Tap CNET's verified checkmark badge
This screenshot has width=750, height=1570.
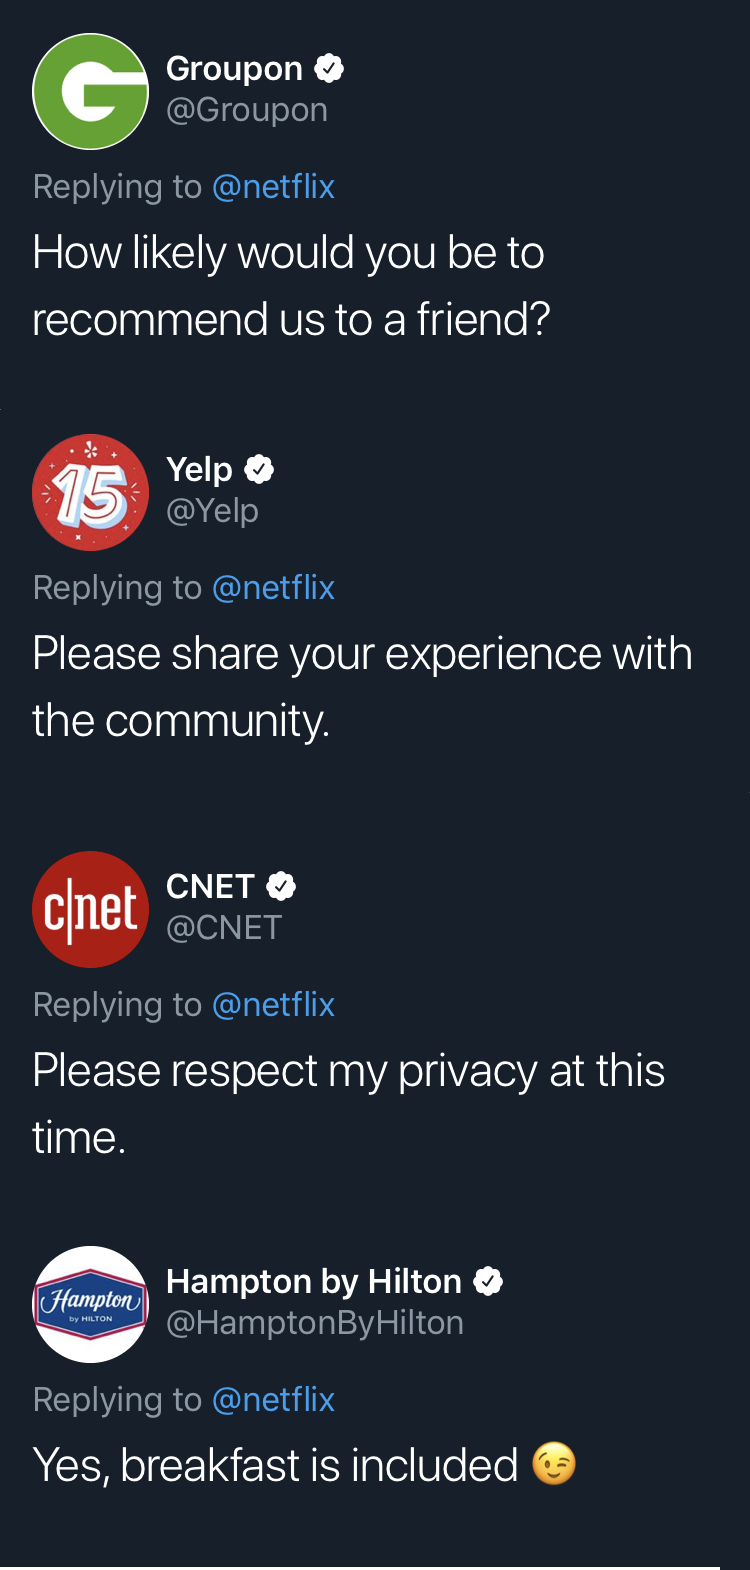281,886
